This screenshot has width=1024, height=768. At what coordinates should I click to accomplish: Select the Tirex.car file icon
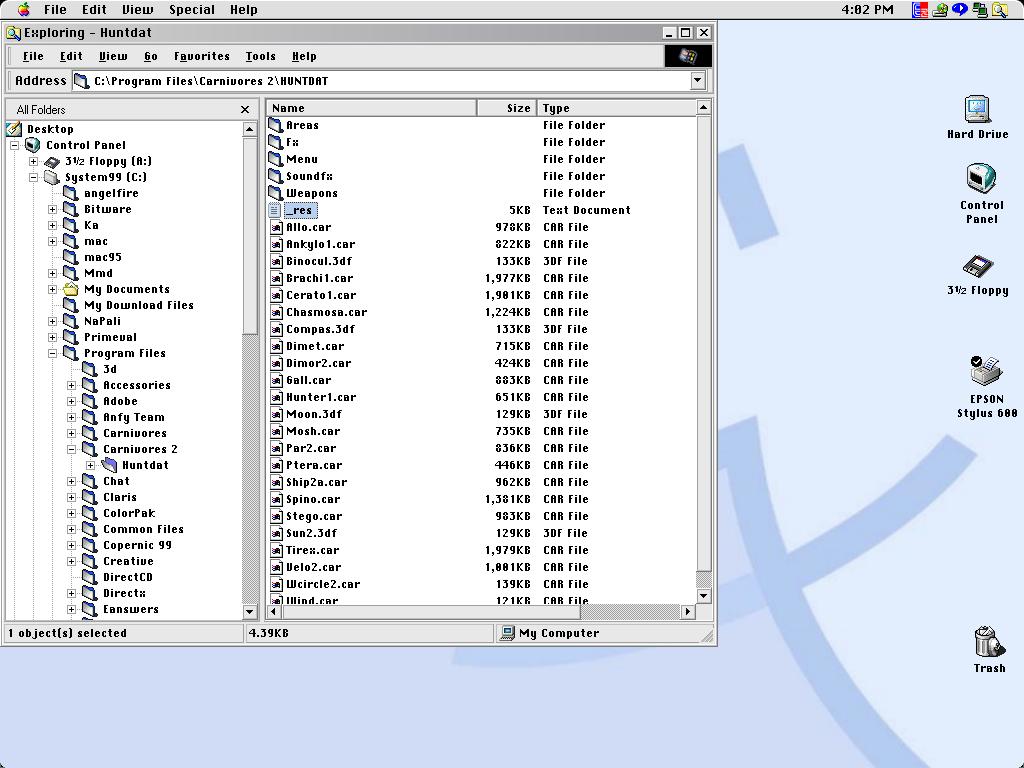tap(277, 550)
